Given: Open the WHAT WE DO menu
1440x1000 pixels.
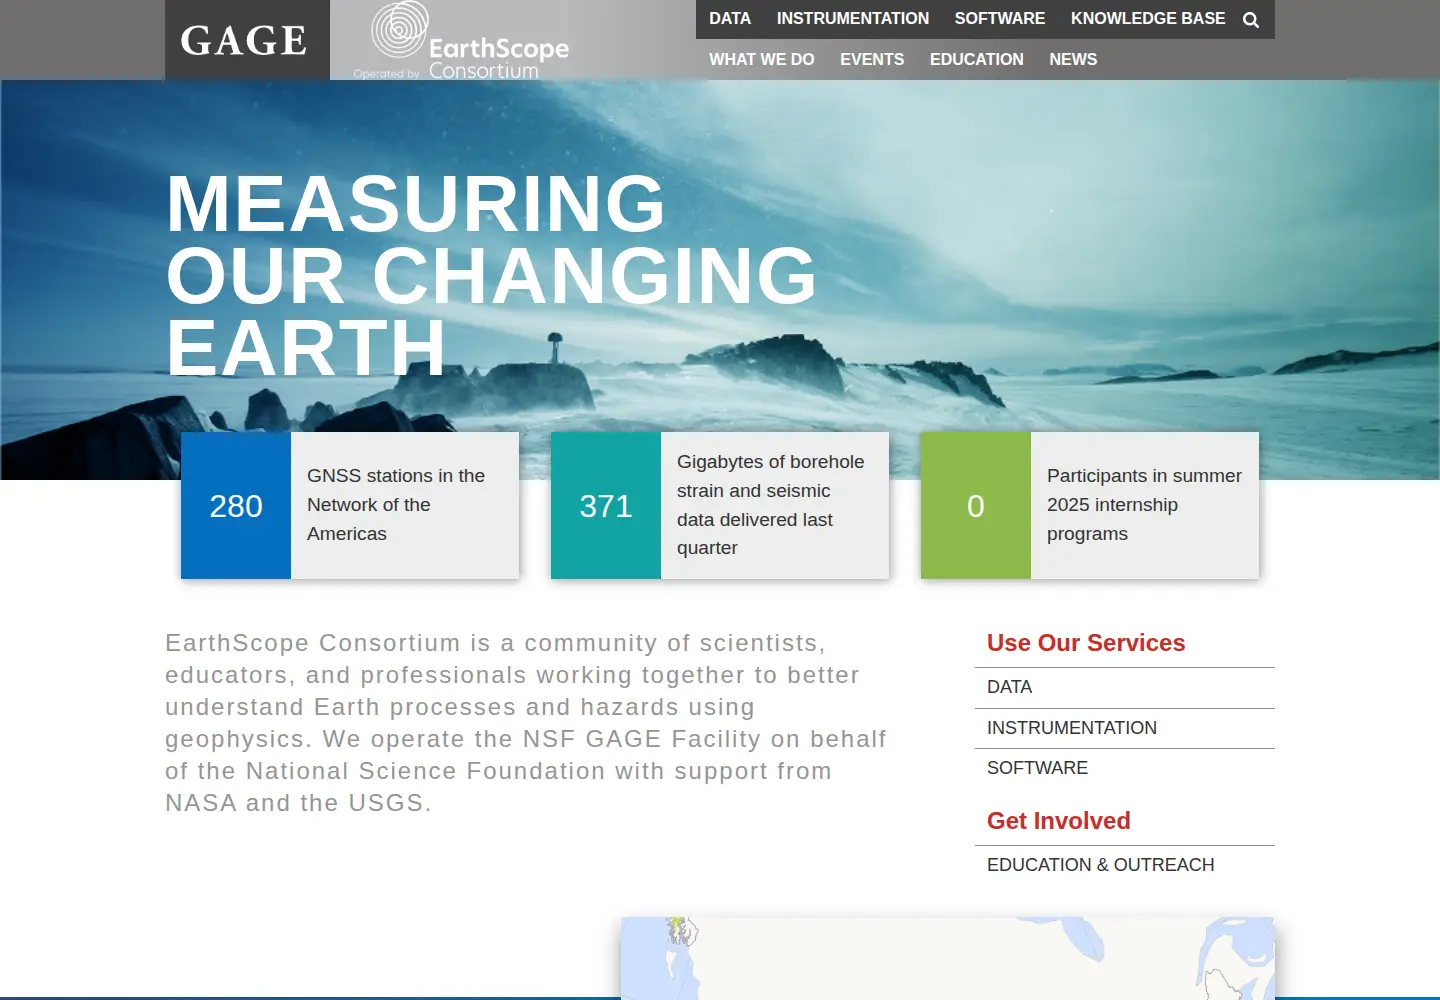Looking at the screenshot, I should point(762,60).
